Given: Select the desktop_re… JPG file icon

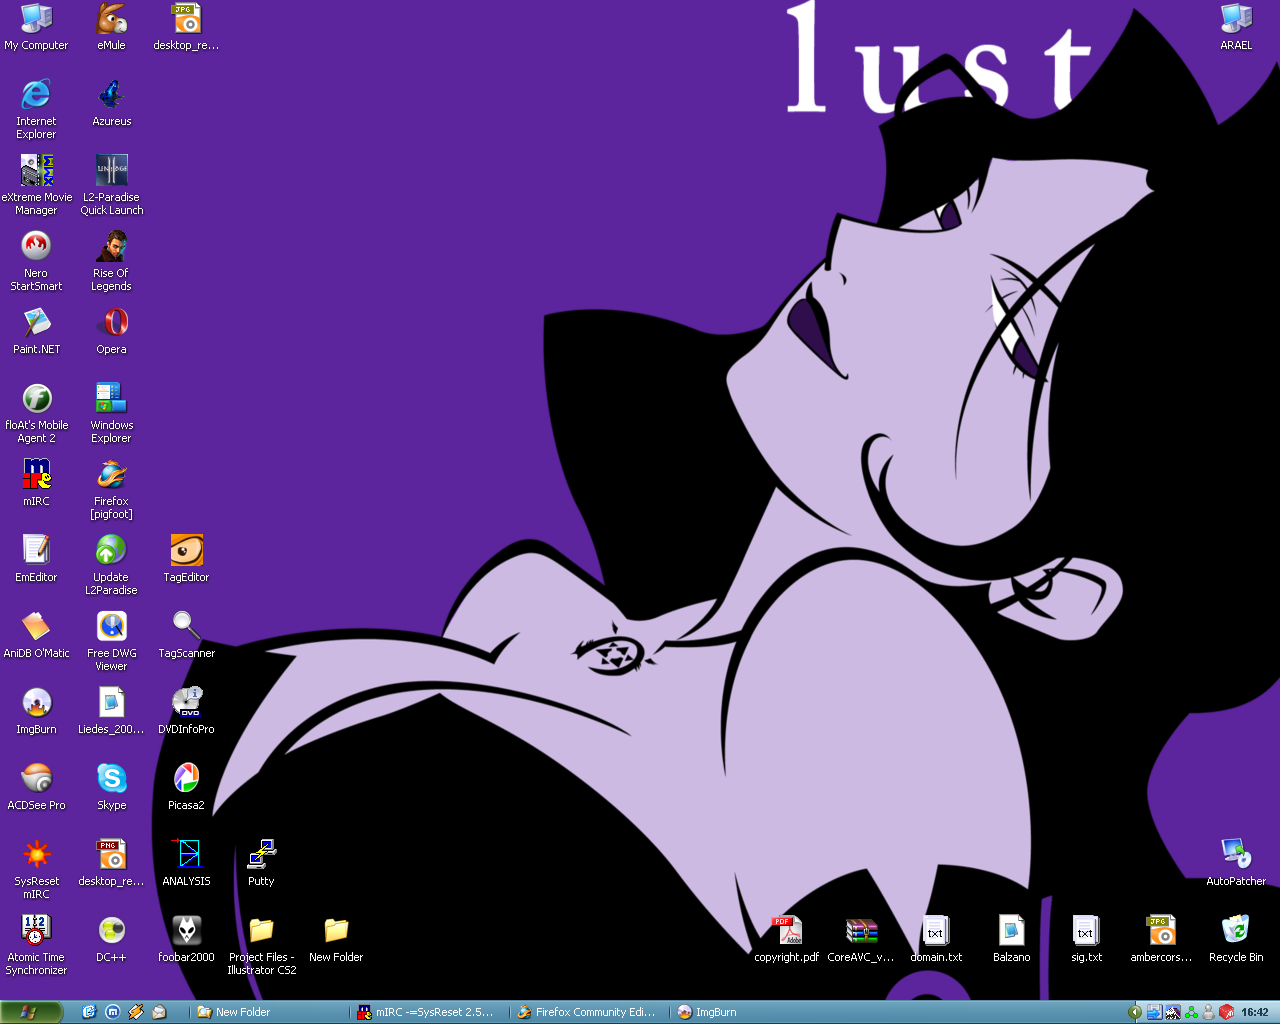Looking at the screenshot, I should click(x=186, y=27).
